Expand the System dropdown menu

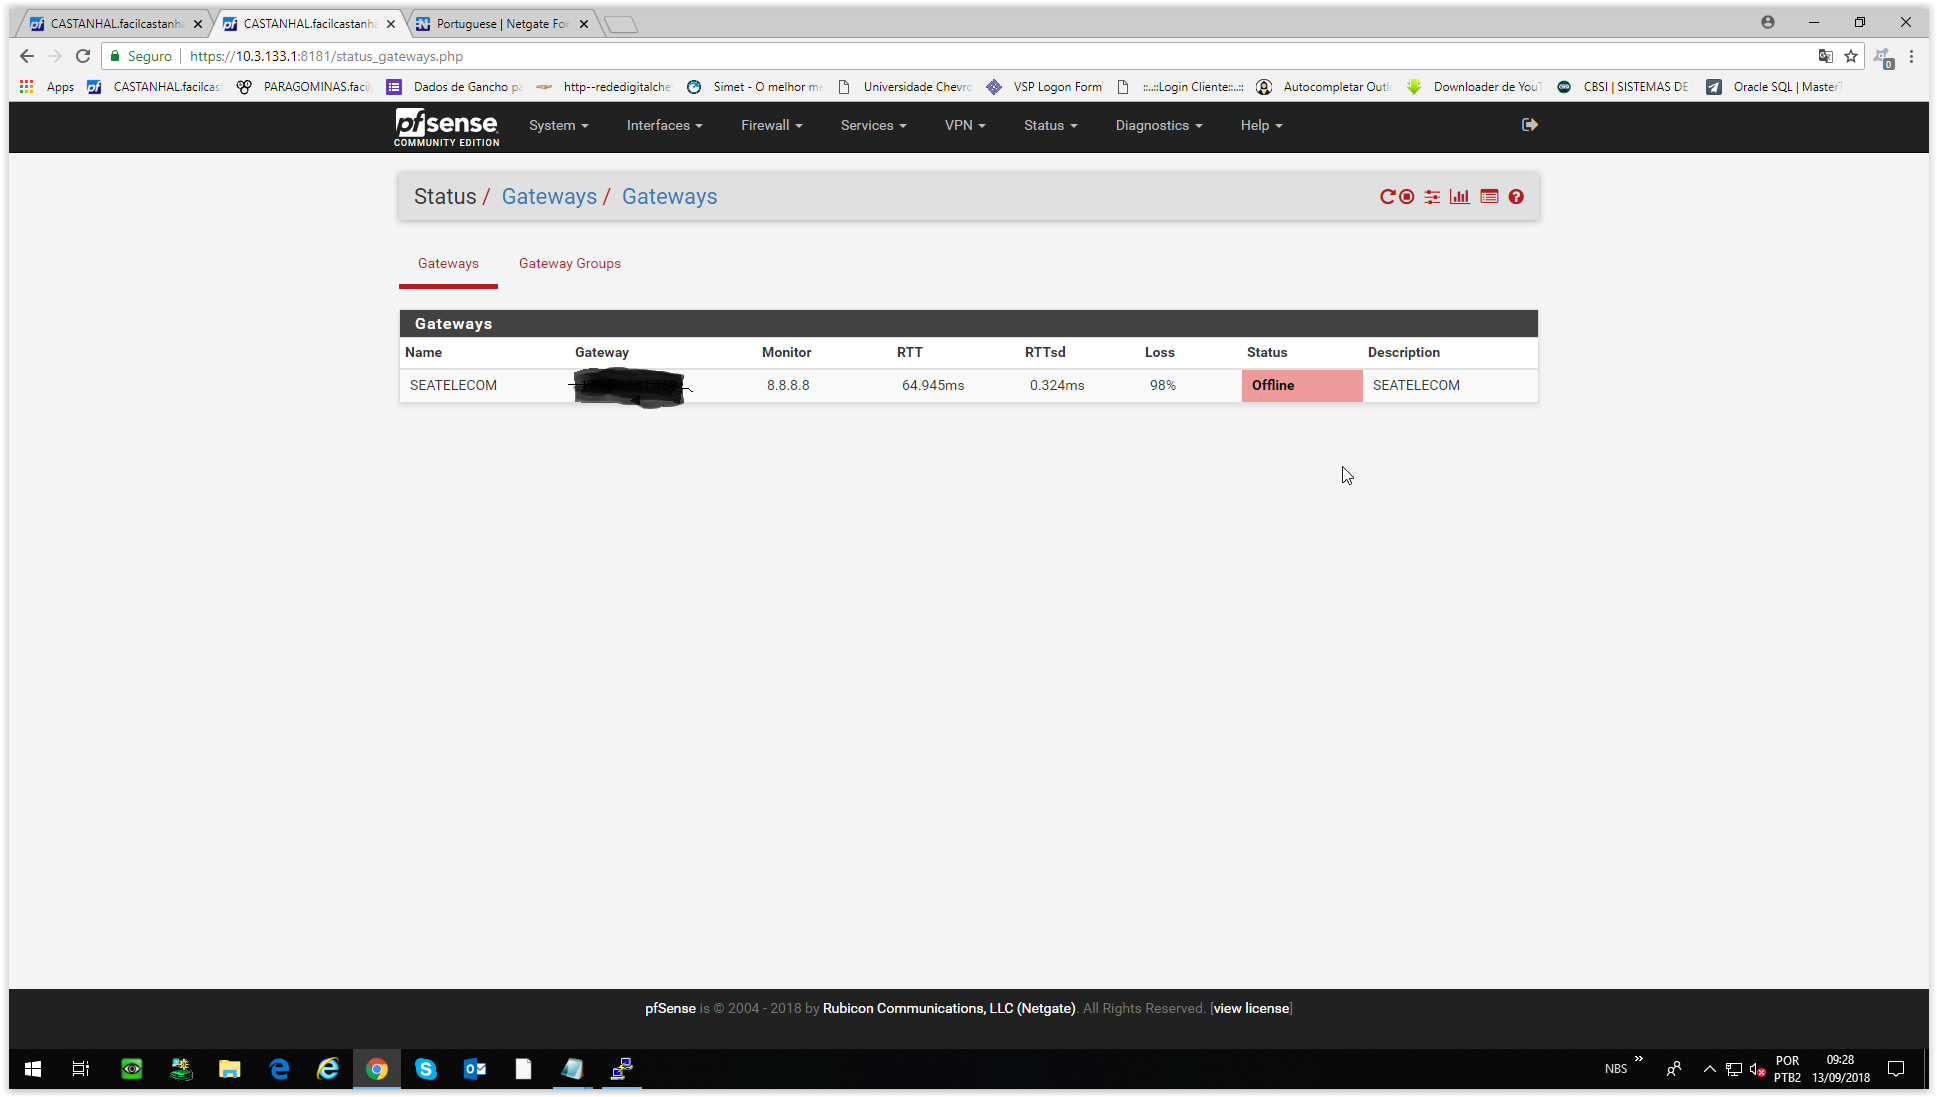[x=558, y=125]
